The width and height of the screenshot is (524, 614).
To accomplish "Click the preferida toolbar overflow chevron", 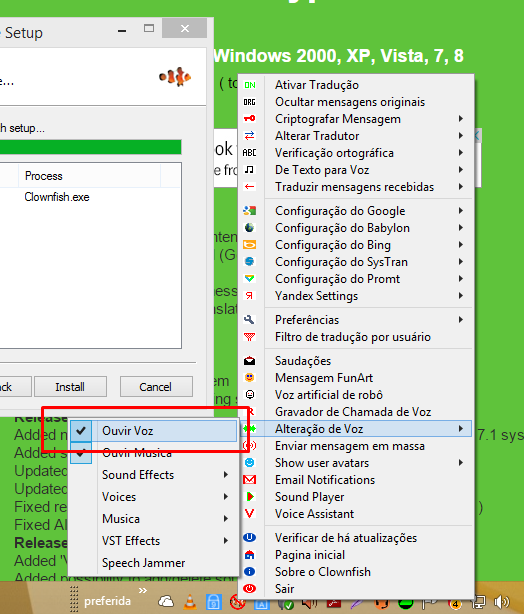I will [143, 590].
